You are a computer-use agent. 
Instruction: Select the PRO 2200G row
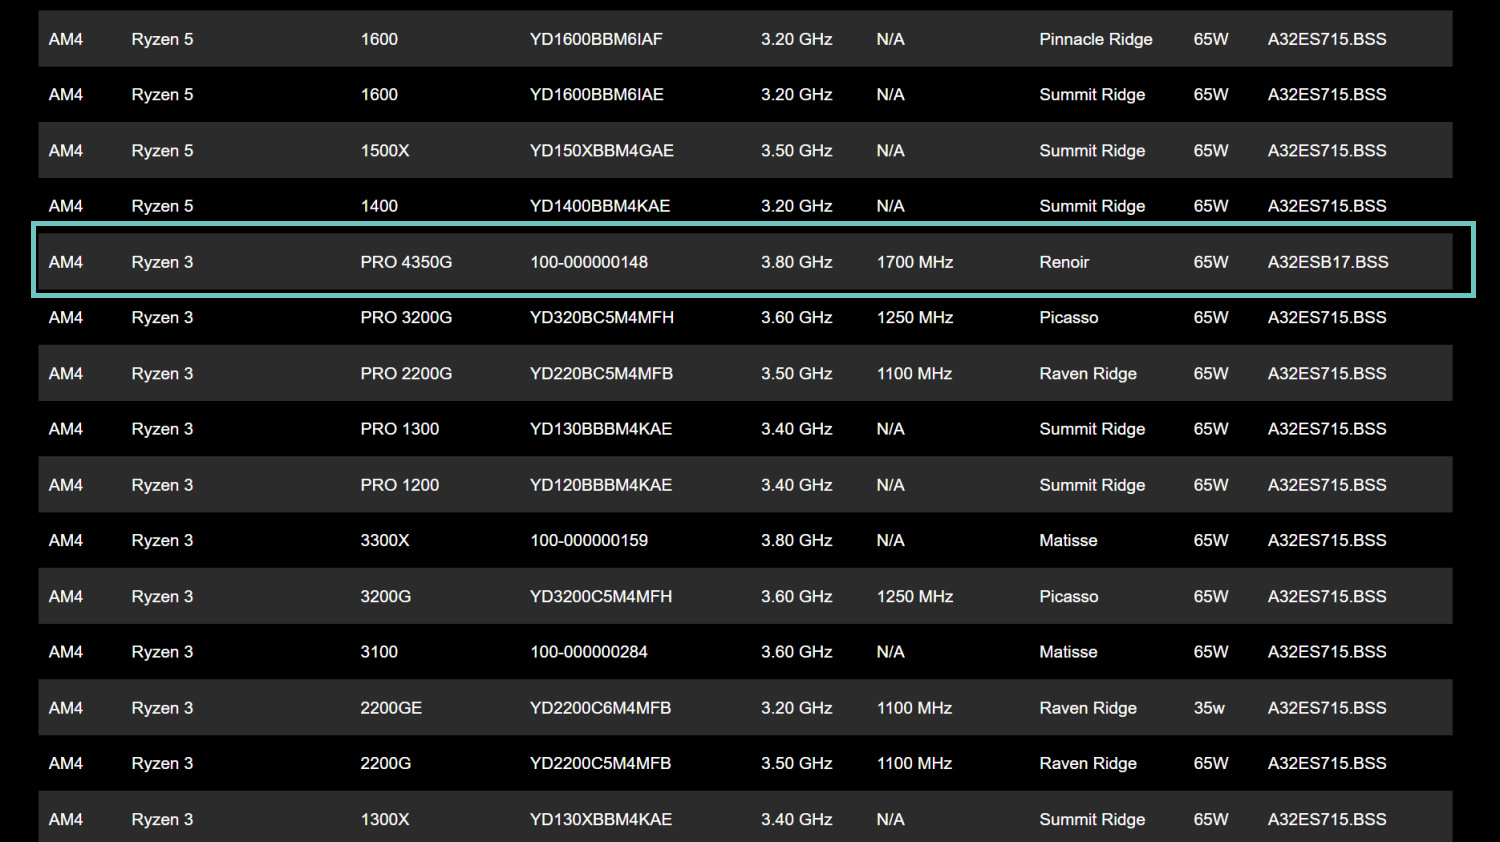[x=745, y=373]
